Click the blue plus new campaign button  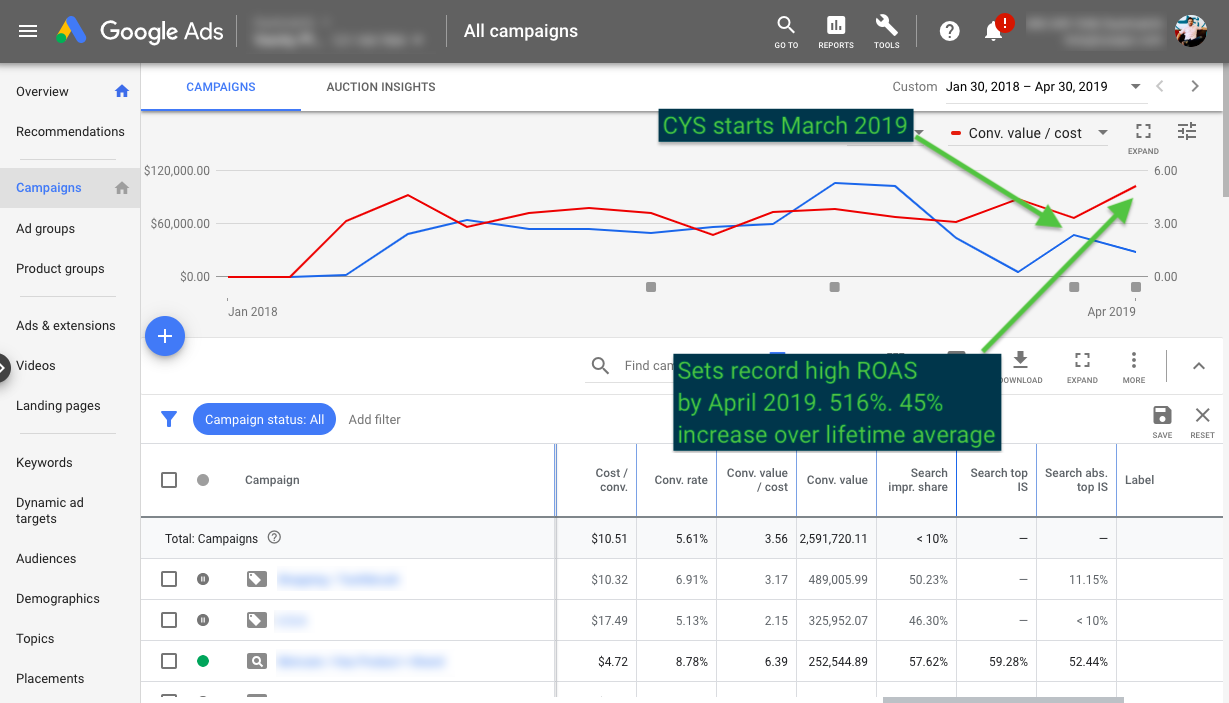[x=165, y=336]
